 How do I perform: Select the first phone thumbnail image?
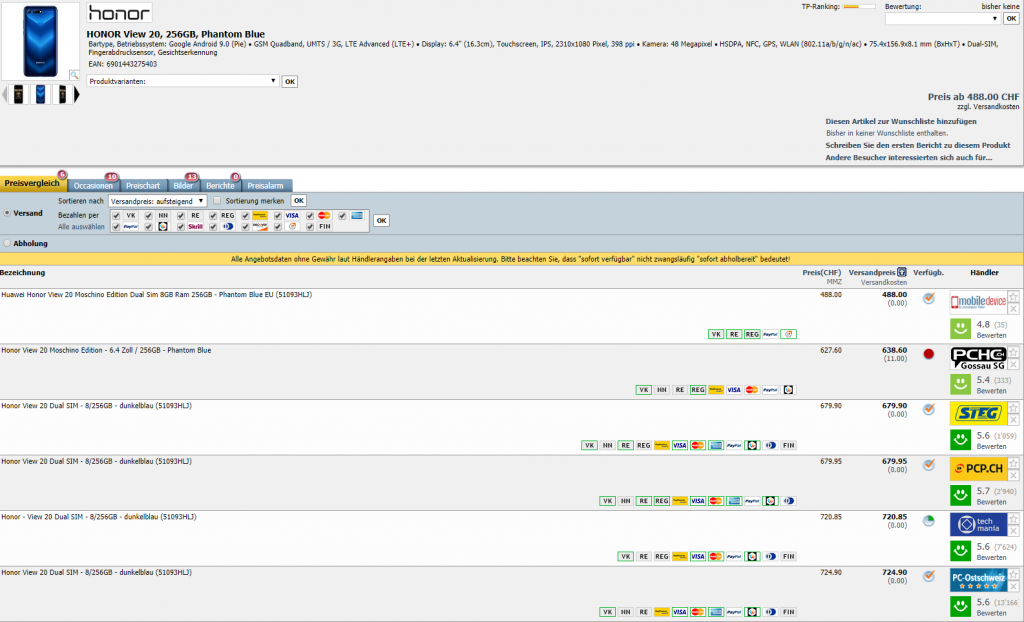point(19,94)
